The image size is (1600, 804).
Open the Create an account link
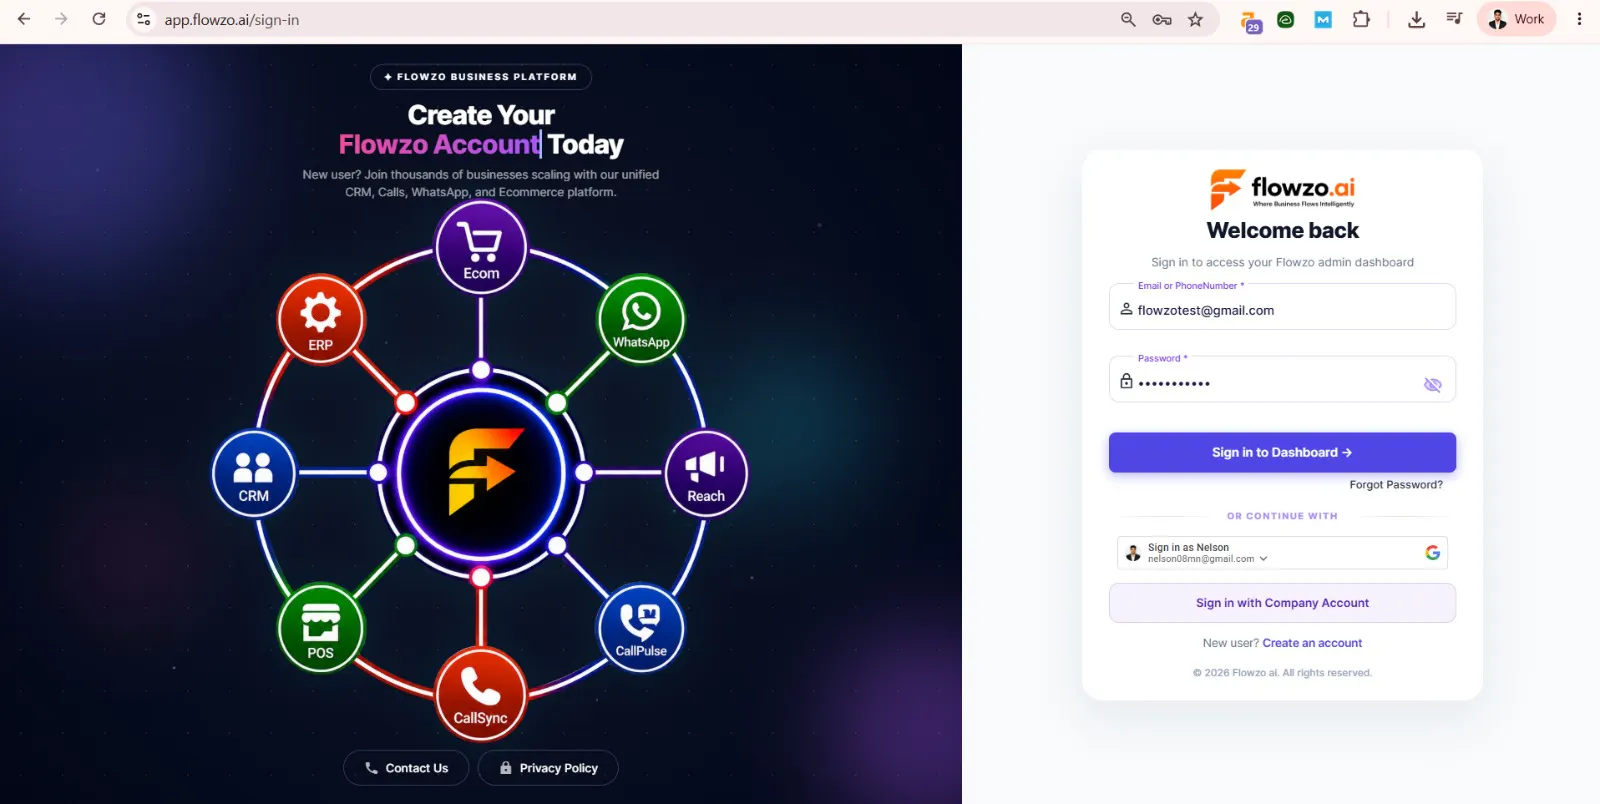(1312, 643)
